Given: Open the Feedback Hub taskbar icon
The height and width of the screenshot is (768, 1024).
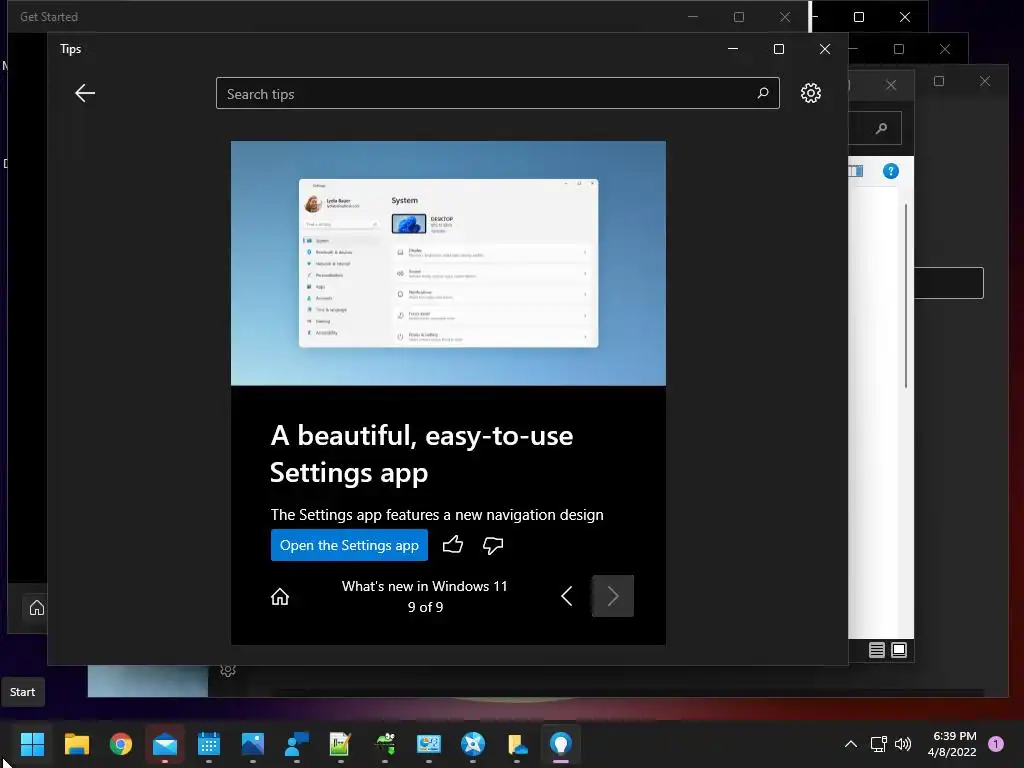Looking at the screenshot, I should click(x=297, y=744).
